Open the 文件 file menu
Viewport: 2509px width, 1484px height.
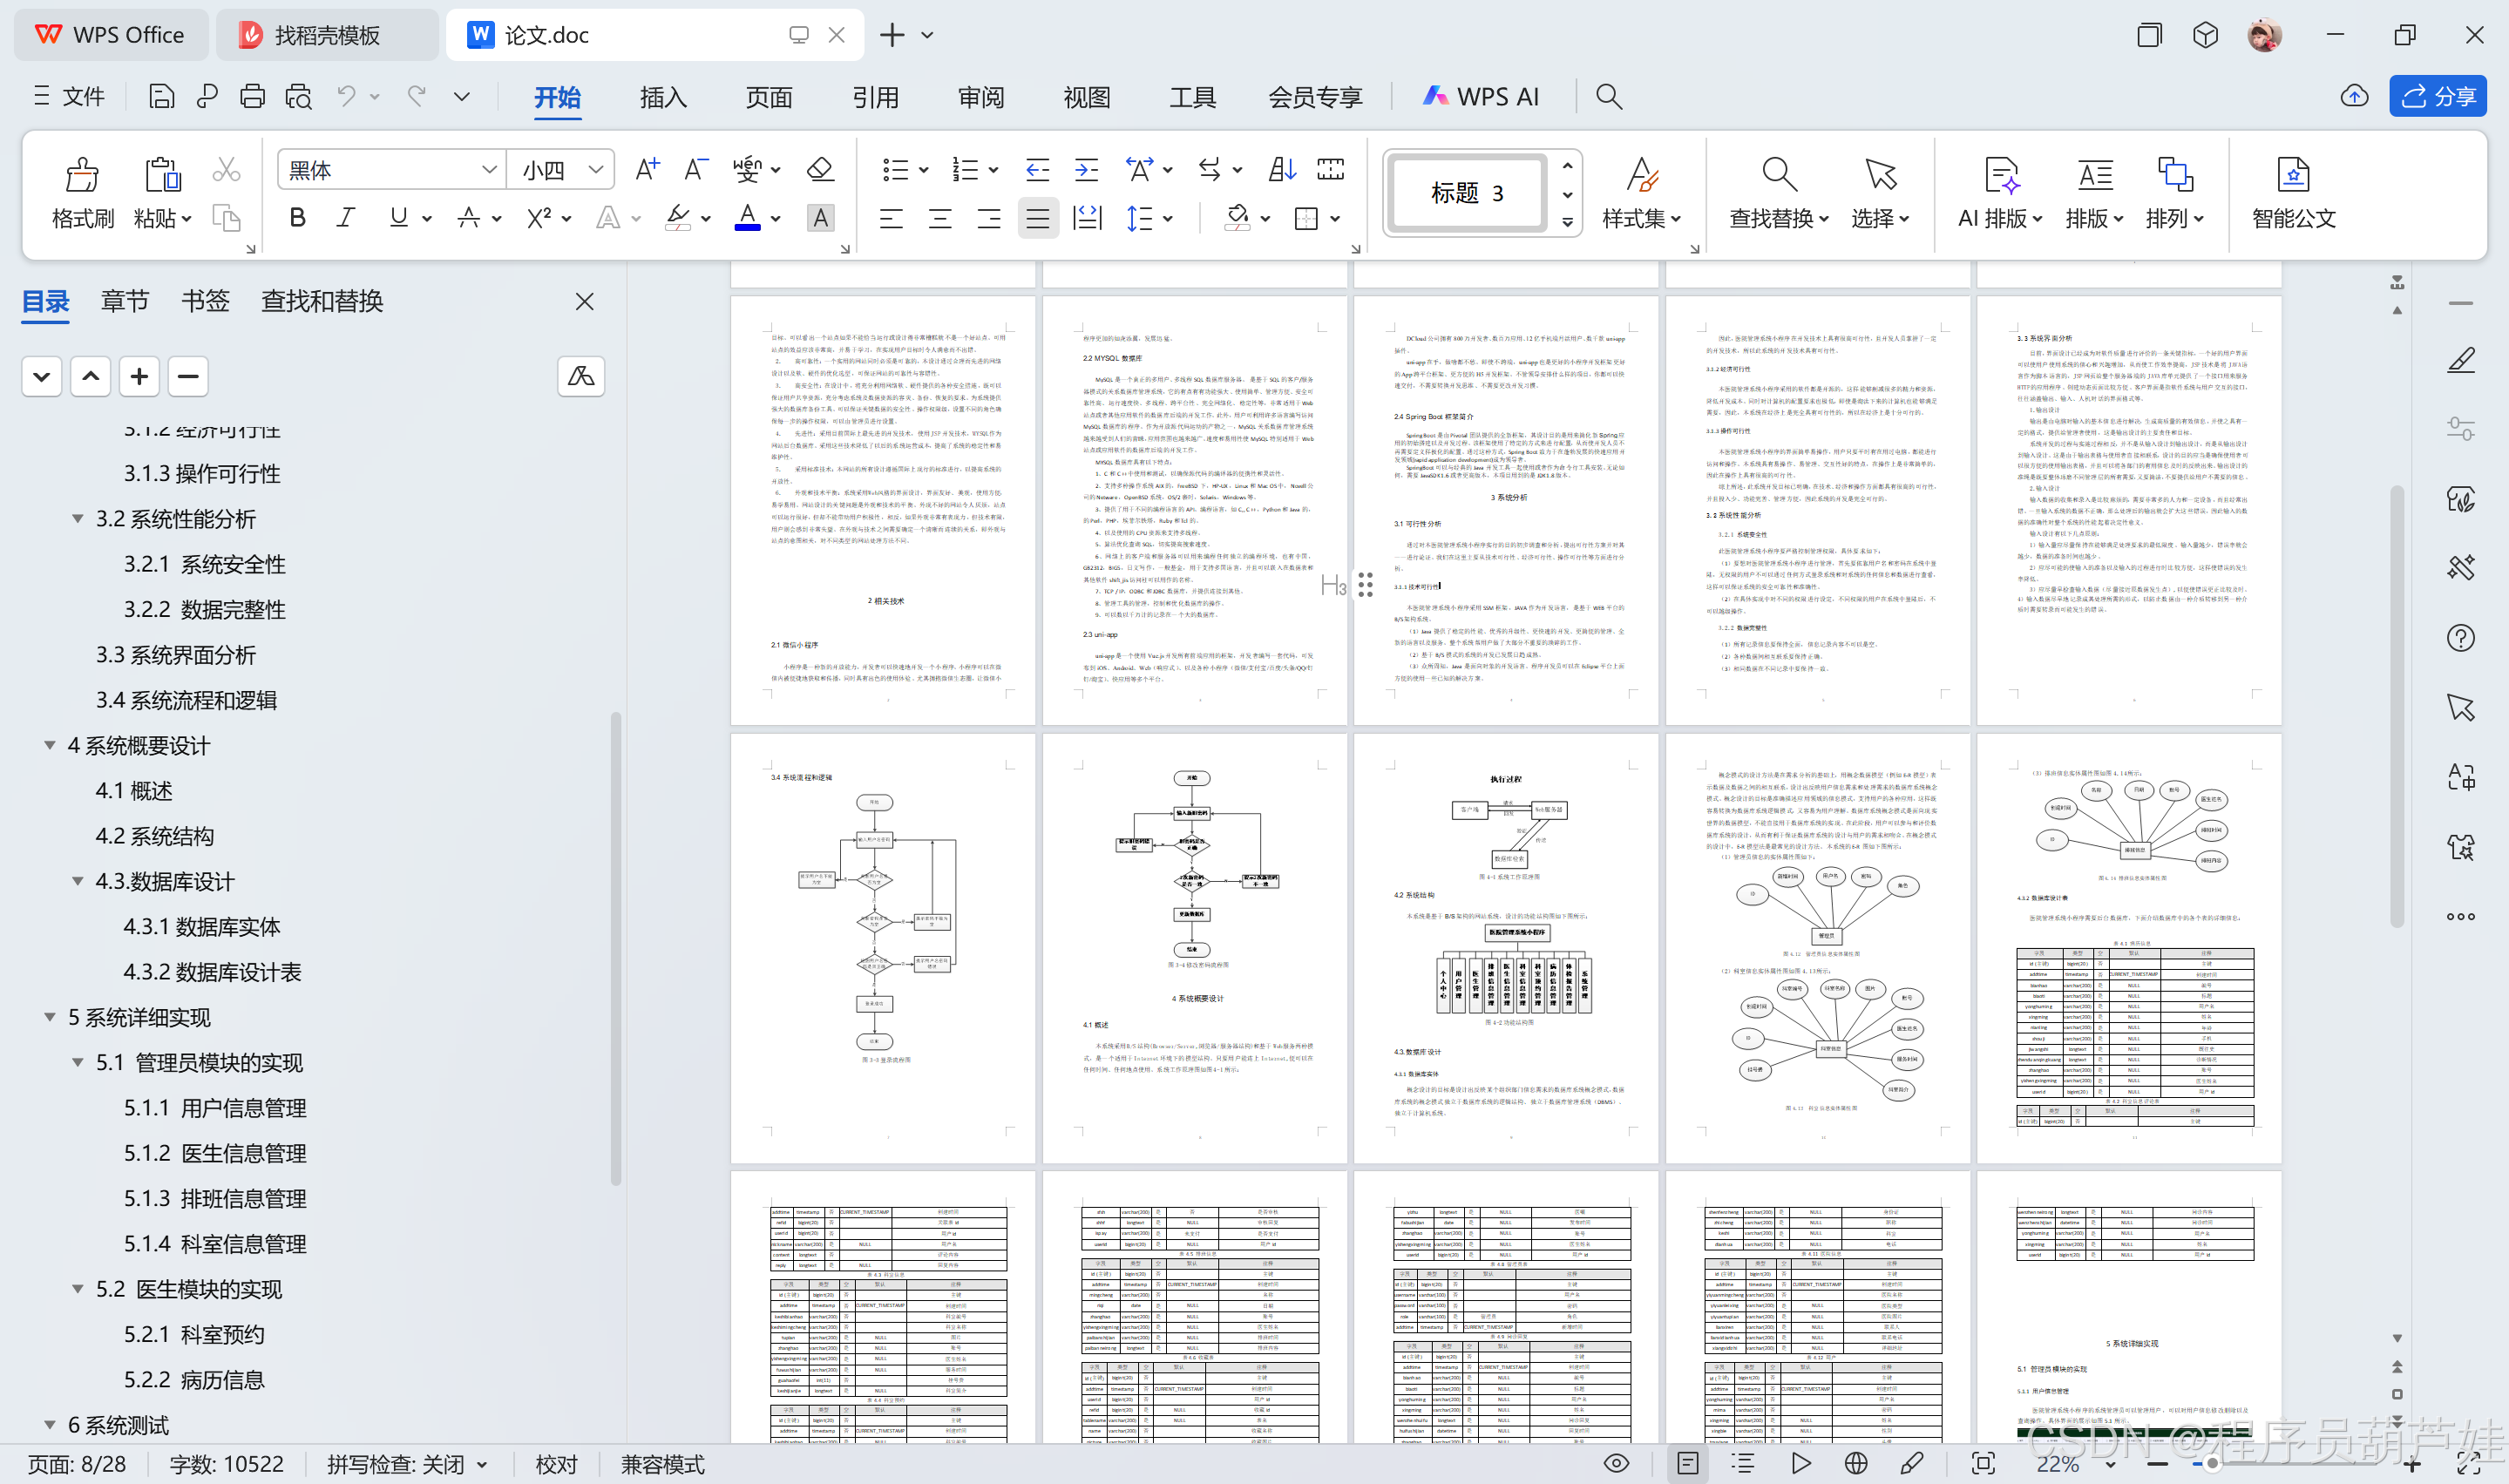pos(69,96)
